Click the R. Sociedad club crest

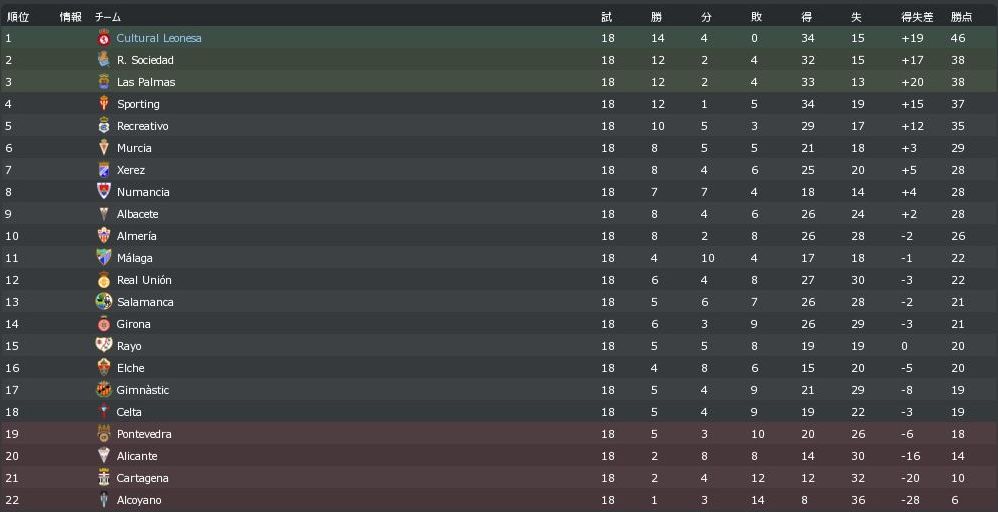tap(103, 60)
